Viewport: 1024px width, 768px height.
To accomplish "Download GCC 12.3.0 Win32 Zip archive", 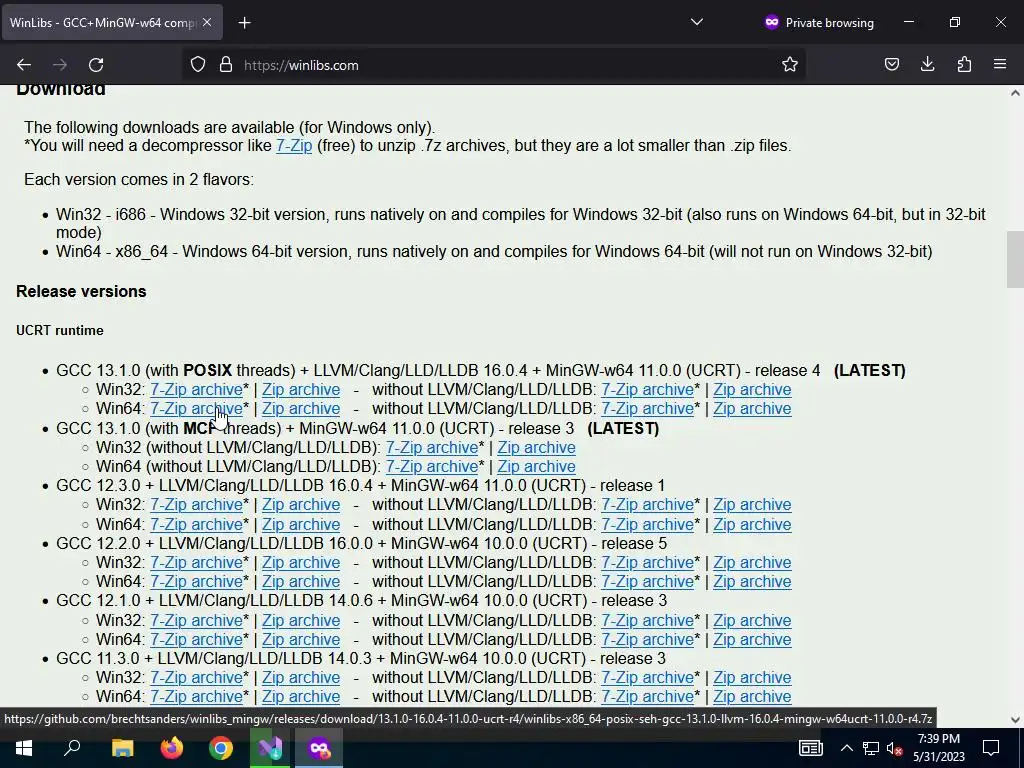I will click(301, 505).
